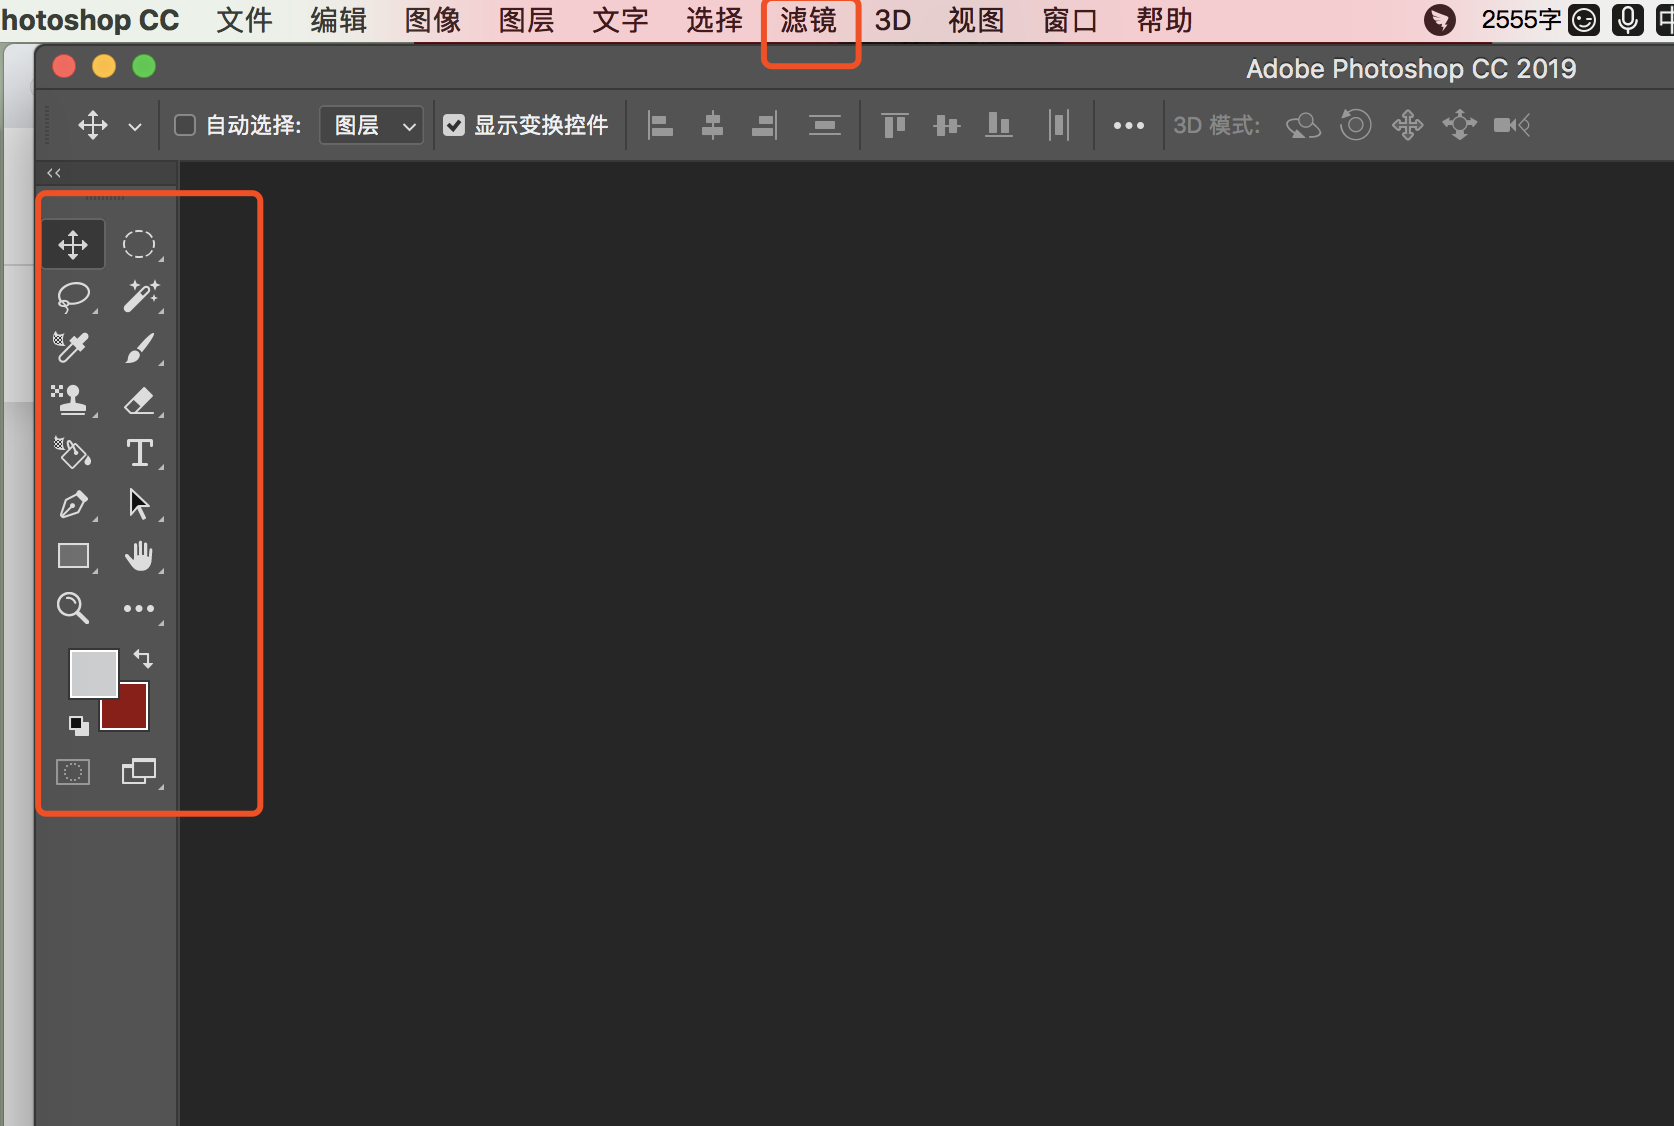
Task: Select the Hand tool
Action: [139, 556]
